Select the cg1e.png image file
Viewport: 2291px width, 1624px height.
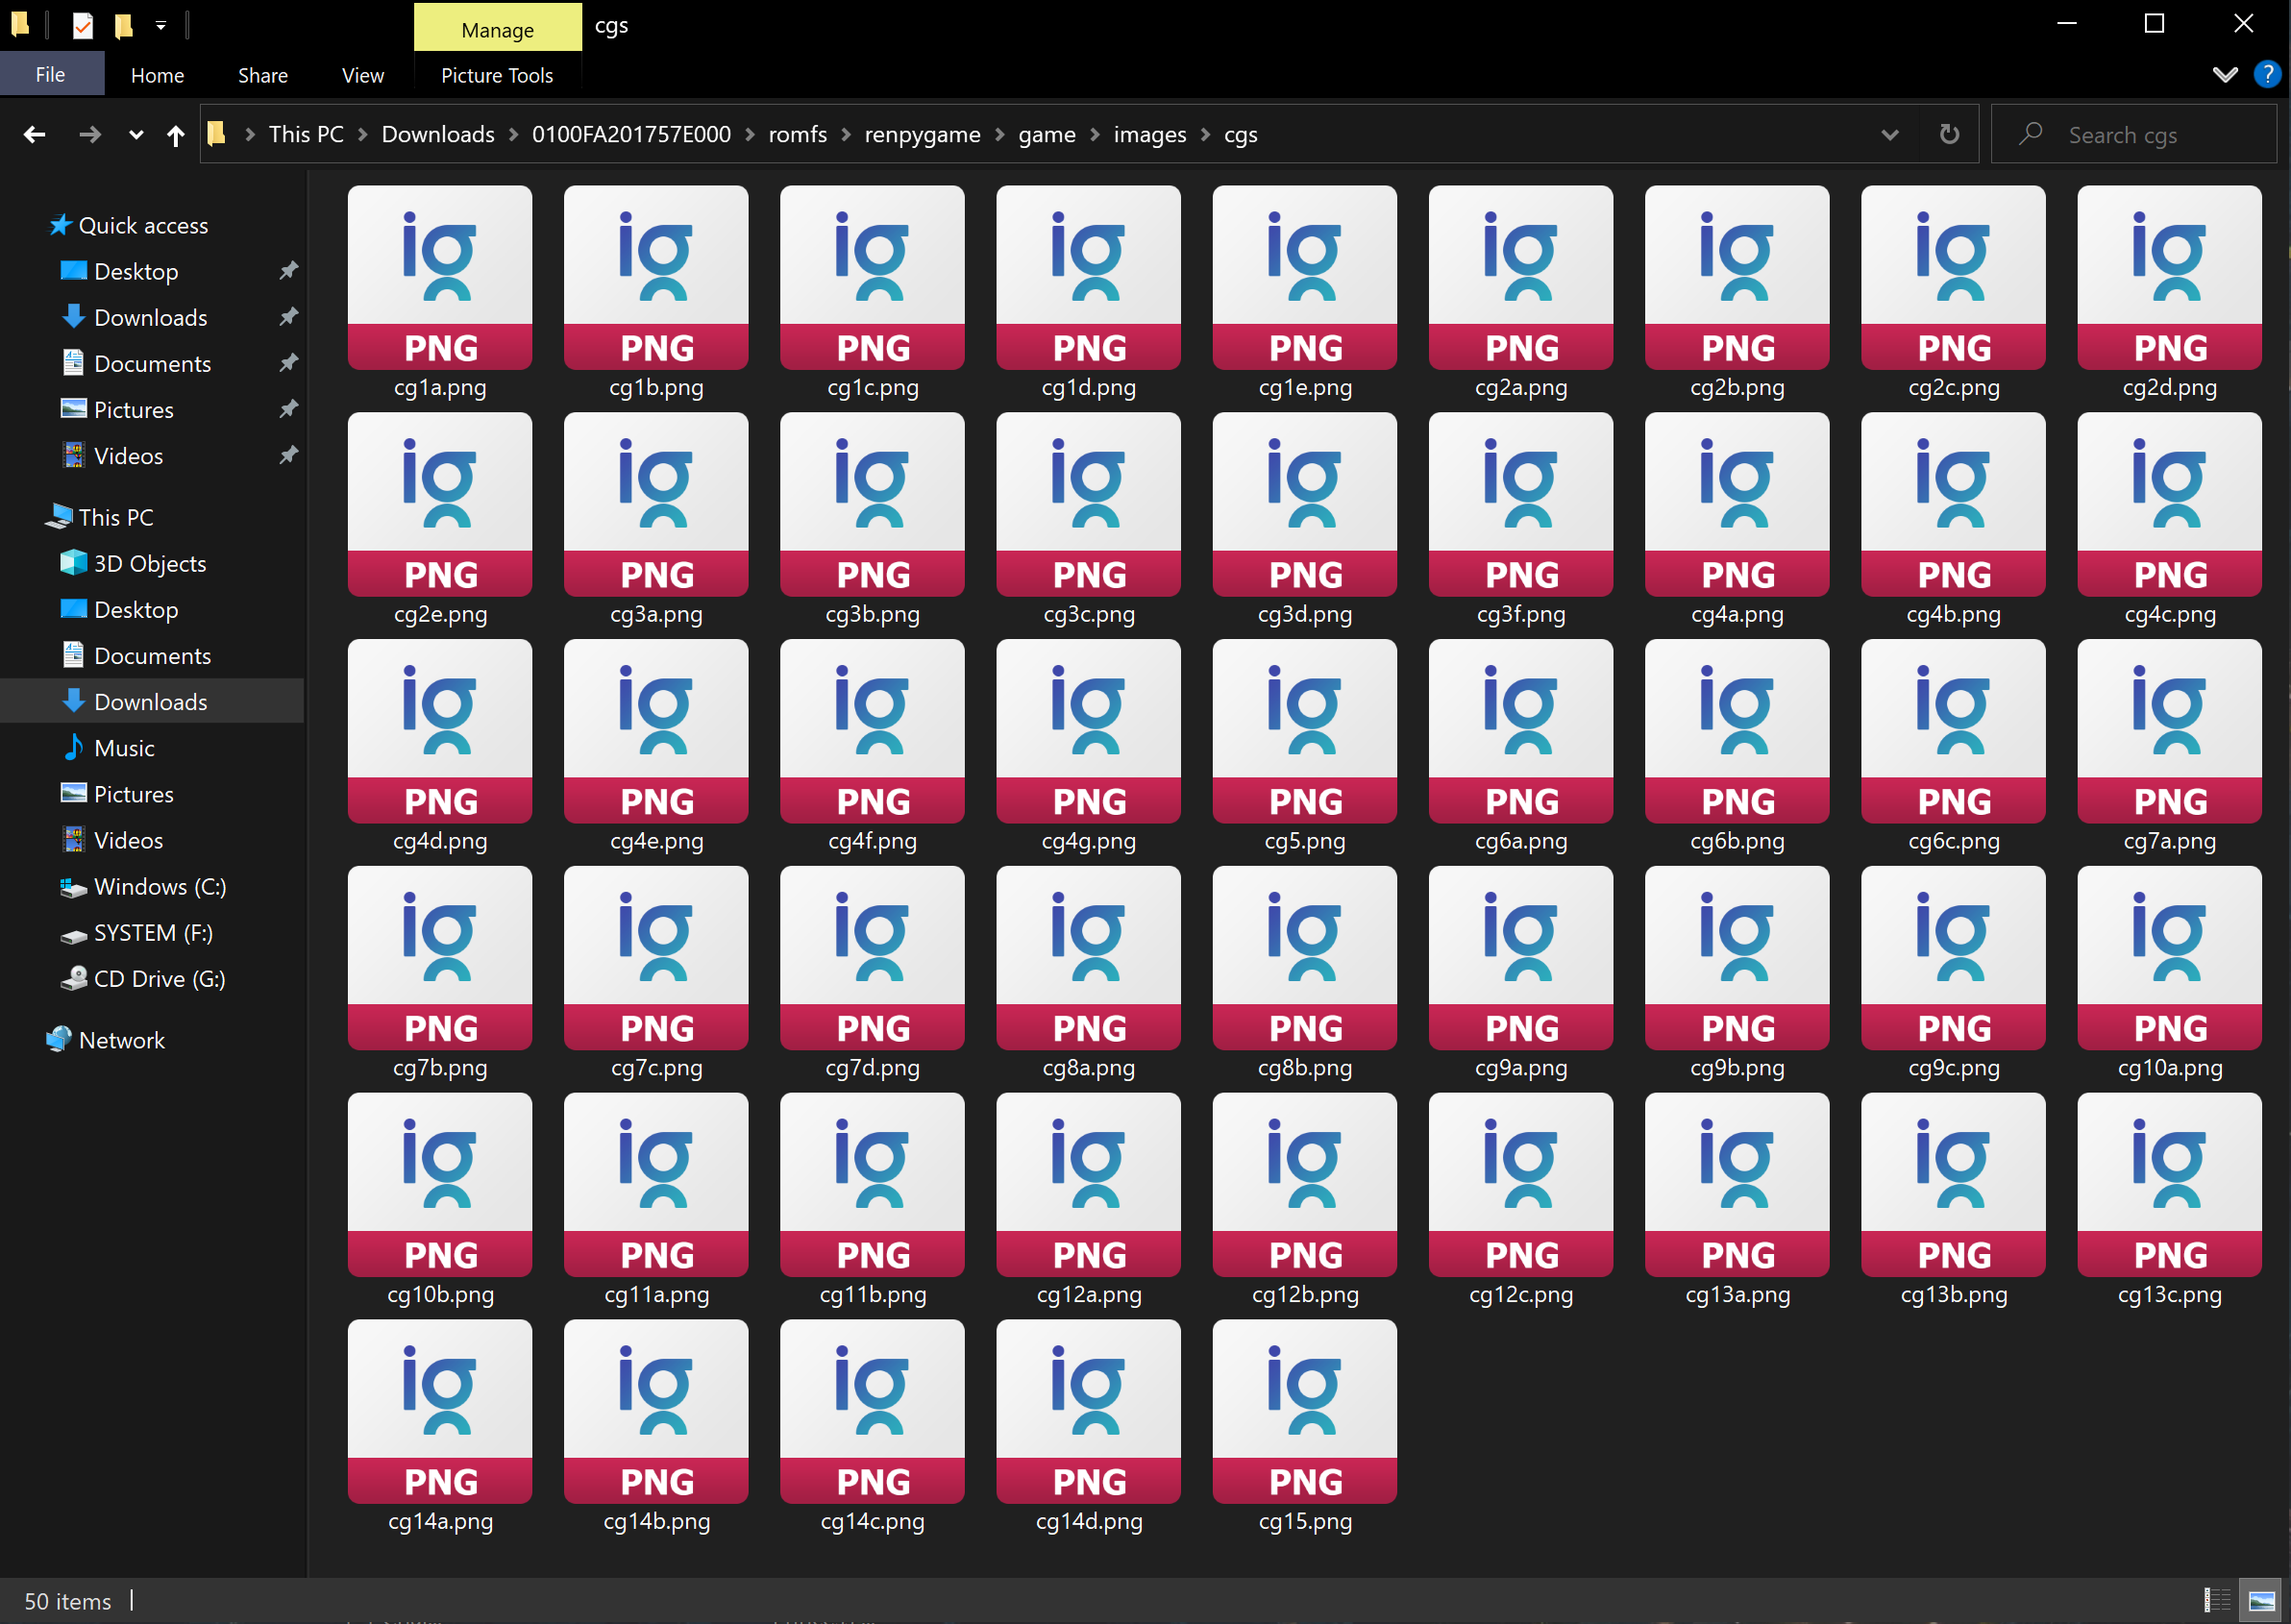point(1305,277)
